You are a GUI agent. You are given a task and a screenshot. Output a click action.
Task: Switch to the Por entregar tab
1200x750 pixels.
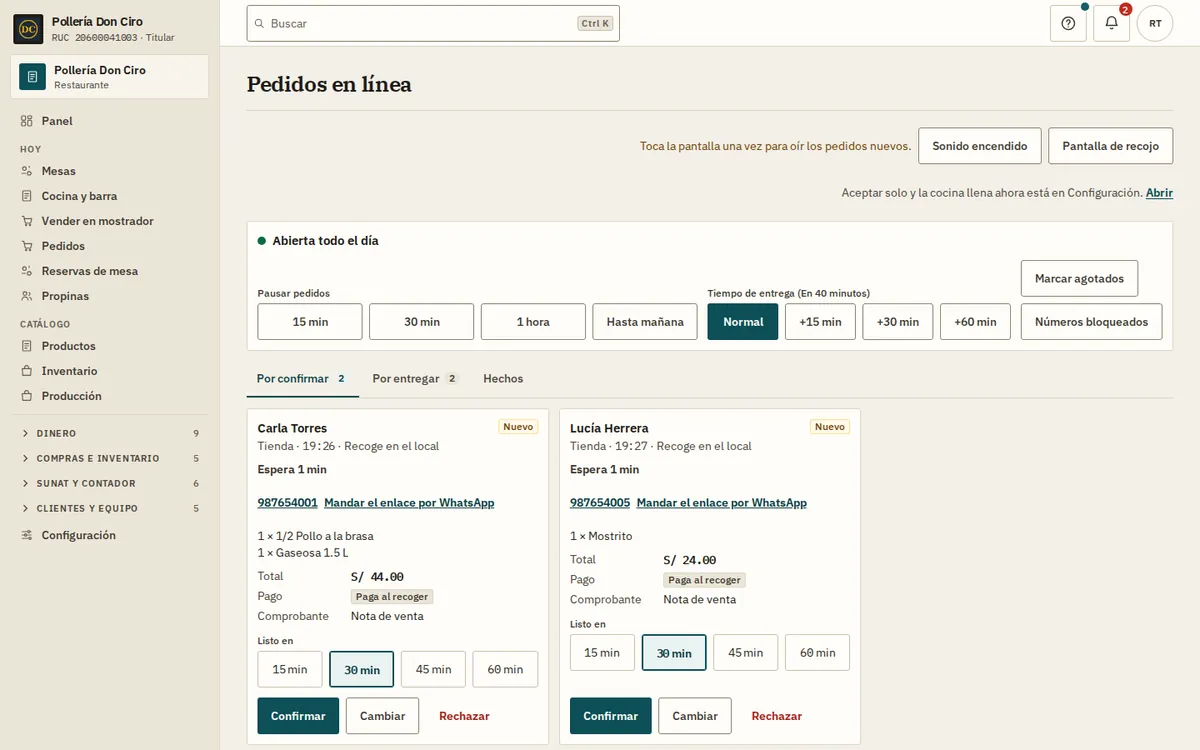[415, 379]
